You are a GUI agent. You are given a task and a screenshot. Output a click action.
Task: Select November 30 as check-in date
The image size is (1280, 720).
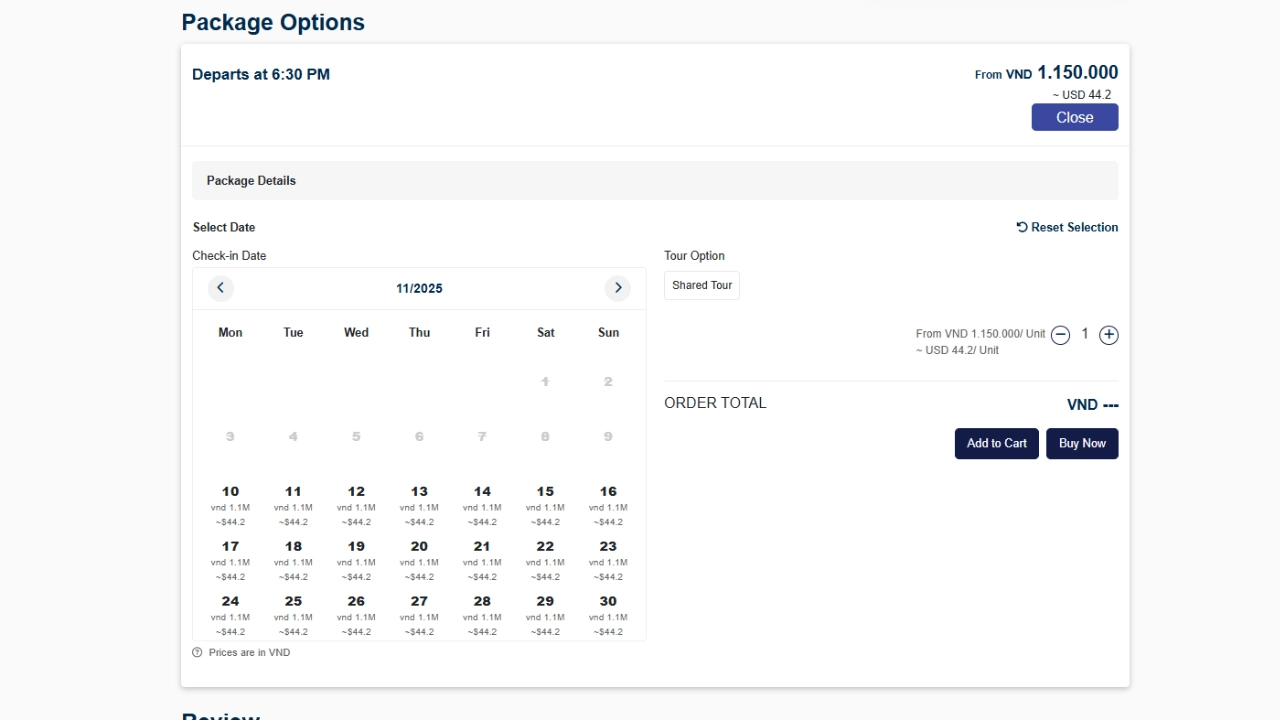point(608,615)
